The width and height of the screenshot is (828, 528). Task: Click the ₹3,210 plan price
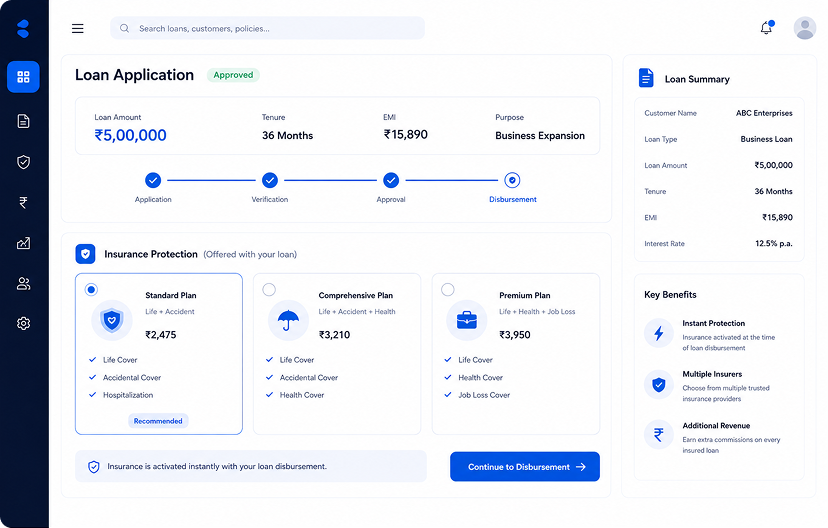334,335
